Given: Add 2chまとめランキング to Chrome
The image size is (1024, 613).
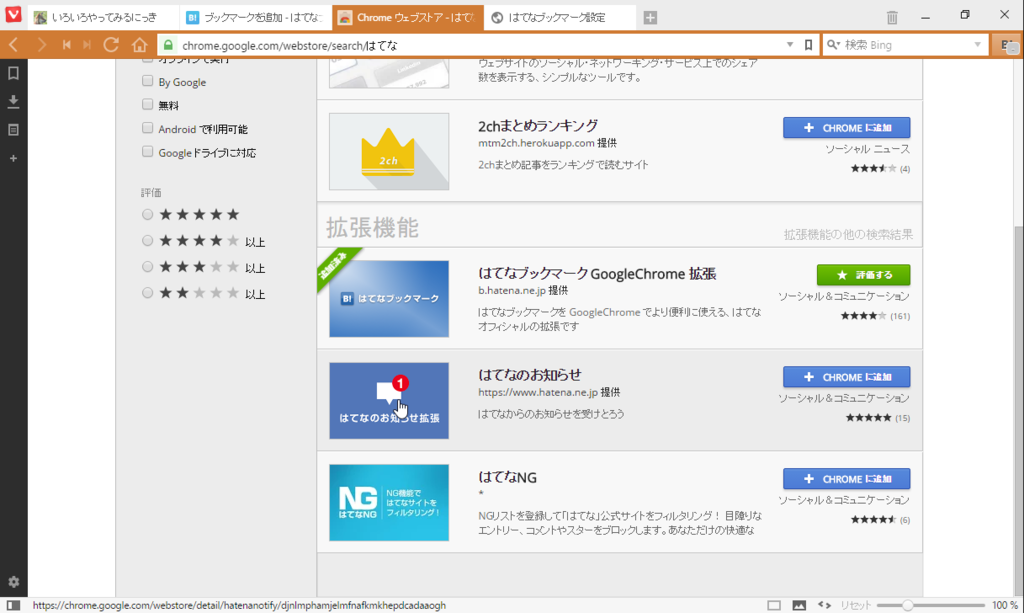Looking at the screenshot, I should point(846,128).
